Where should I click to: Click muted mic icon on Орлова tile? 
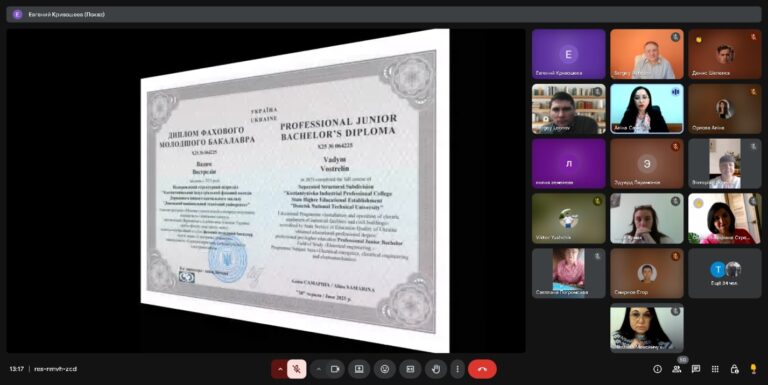[753, 92]
